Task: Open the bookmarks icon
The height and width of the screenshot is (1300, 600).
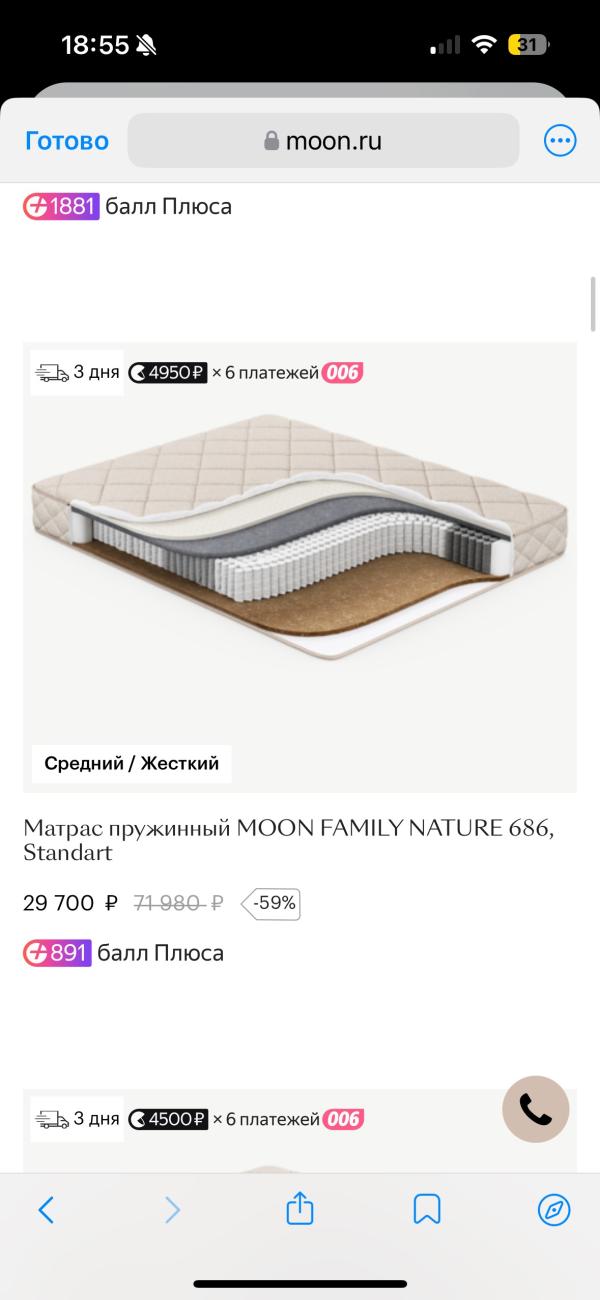Action: [427, 1210]
